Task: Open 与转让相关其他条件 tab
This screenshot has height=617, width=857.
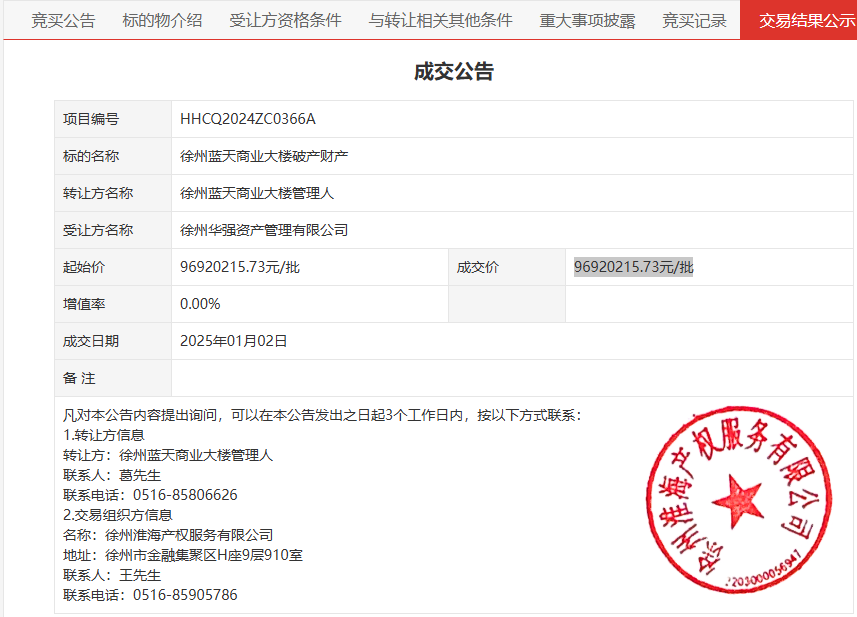Action: click(x=441, y=21)
